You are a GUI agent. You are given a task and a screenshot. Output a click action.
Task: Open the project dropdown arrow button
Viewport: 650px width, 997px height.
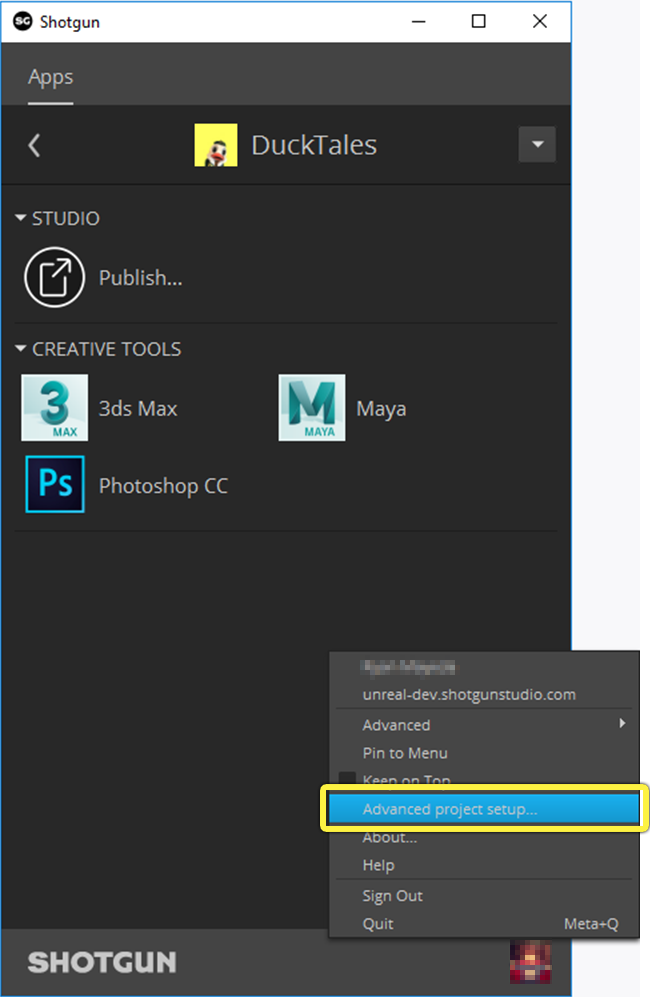[x=537, y=144]
